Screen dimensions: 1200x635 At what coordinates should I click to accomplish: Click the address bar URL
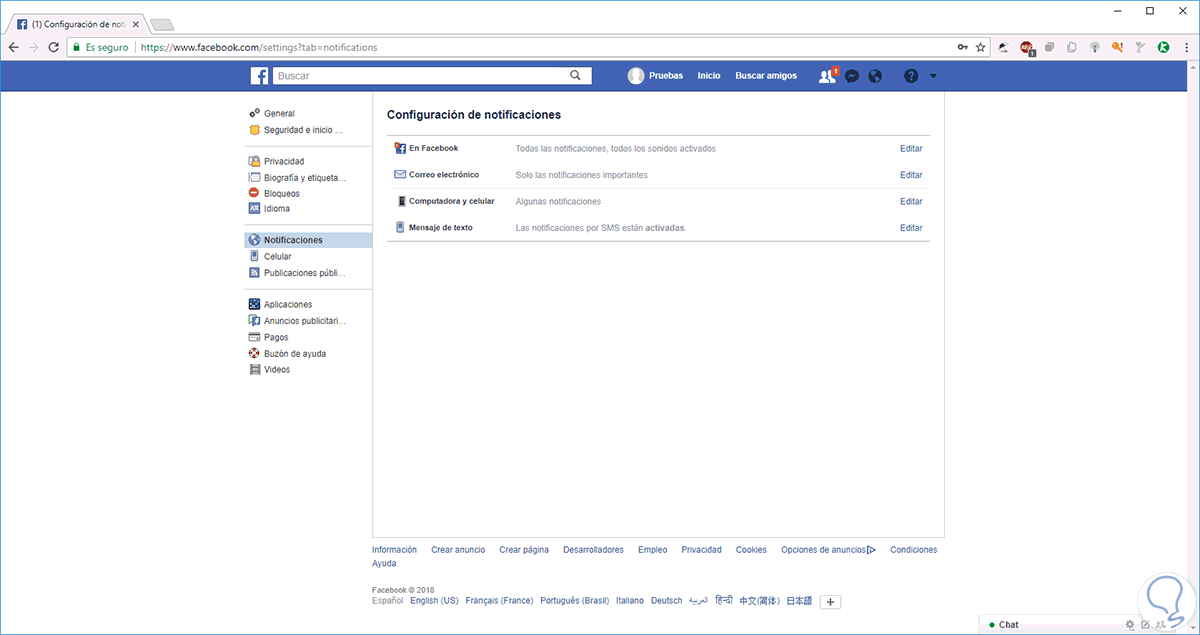click(259, 47)
